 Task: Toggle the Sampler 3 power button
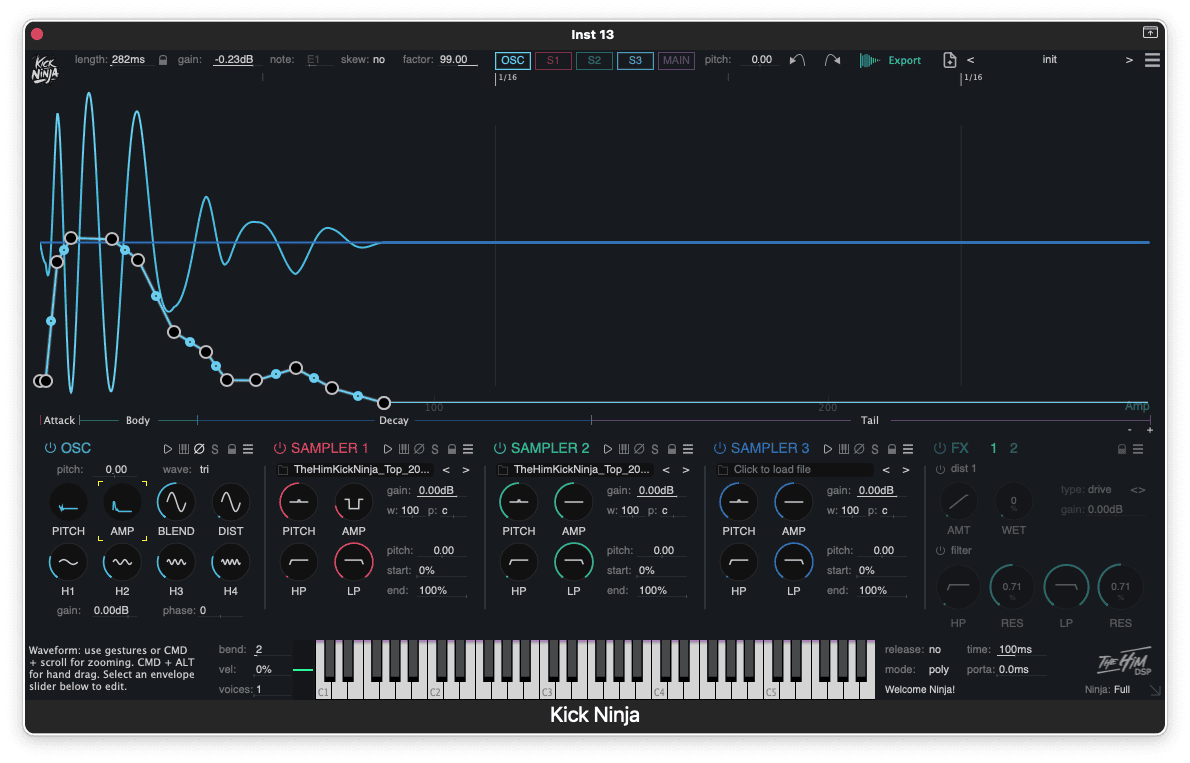pyautogui.click(x=720, y=448)
